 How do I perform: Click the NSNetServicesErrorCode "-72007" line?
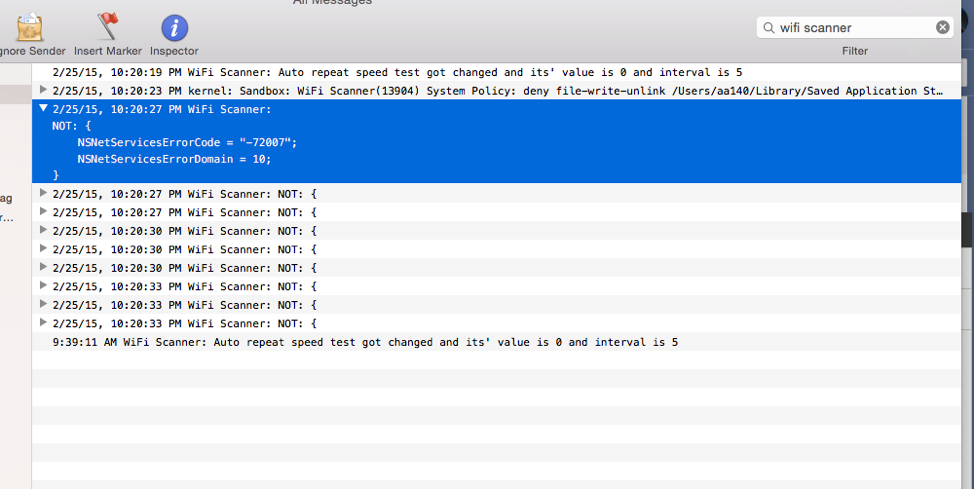187,142
